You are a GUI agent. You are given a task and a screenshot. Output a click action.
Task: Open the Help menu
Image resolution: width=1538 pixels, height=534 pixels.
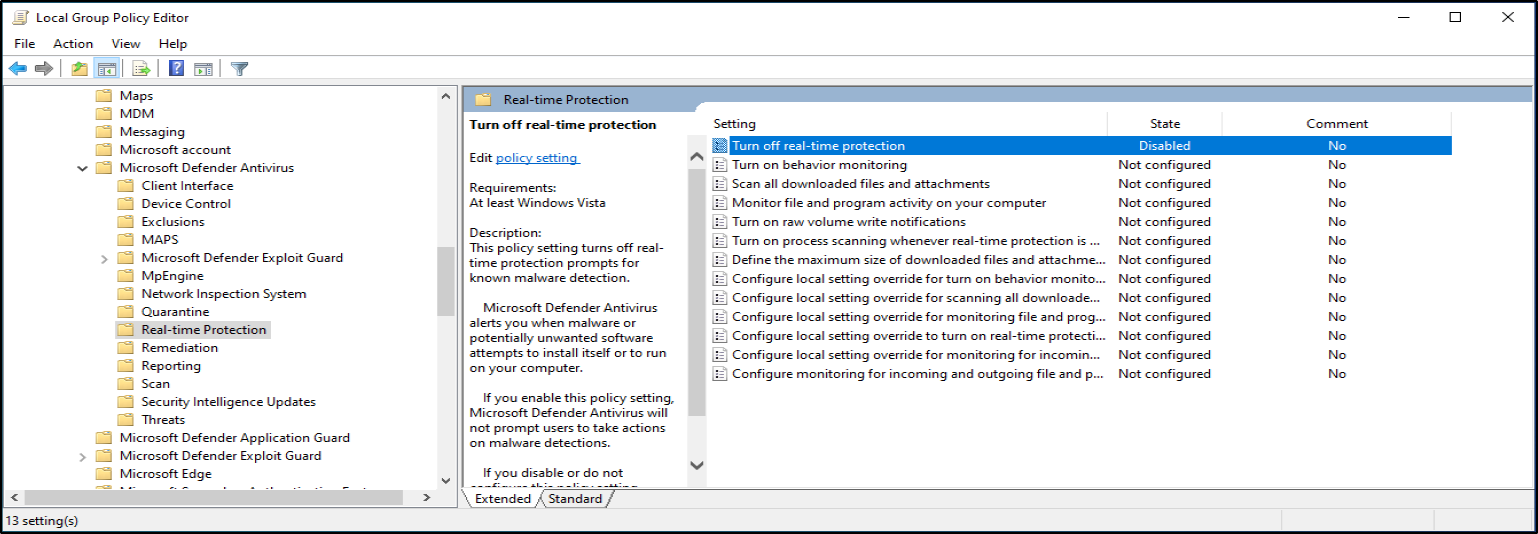(x=173, y=44)
